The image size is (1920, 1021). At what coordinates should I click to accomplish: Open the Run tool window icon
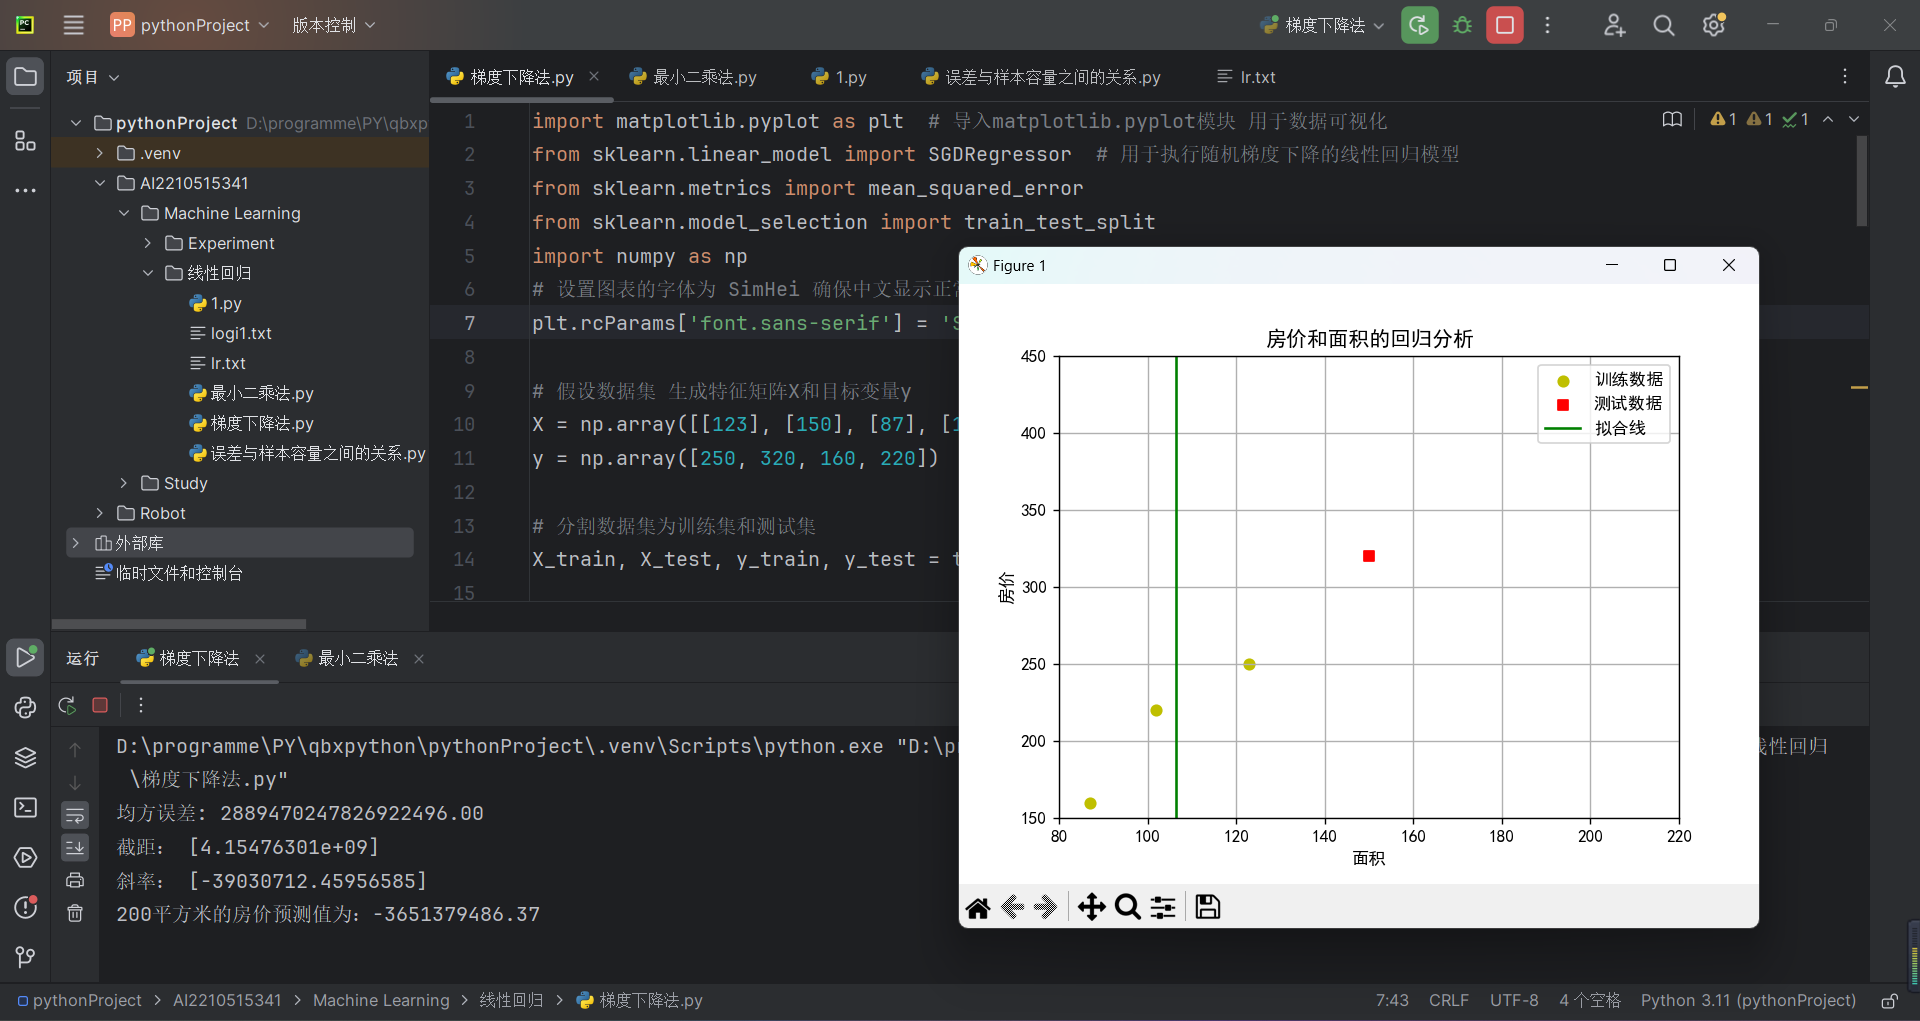coord(26,657)
